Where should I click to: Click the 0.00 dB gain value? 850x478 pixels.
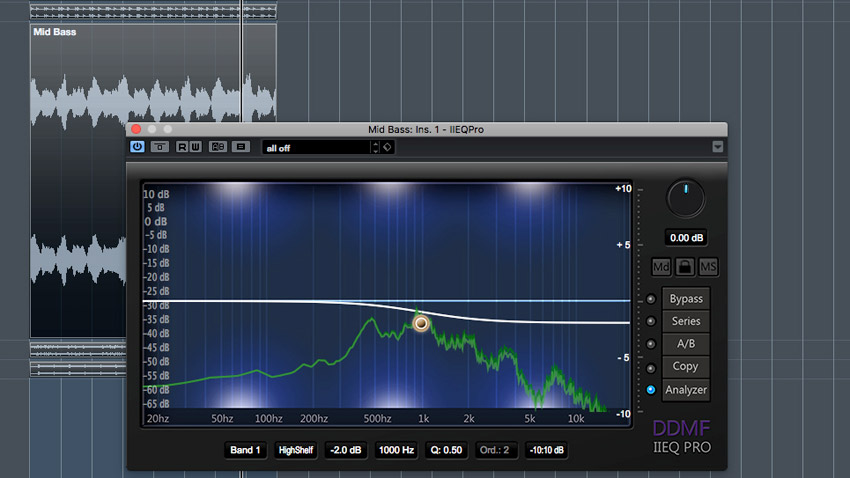[x=686, y=238]
